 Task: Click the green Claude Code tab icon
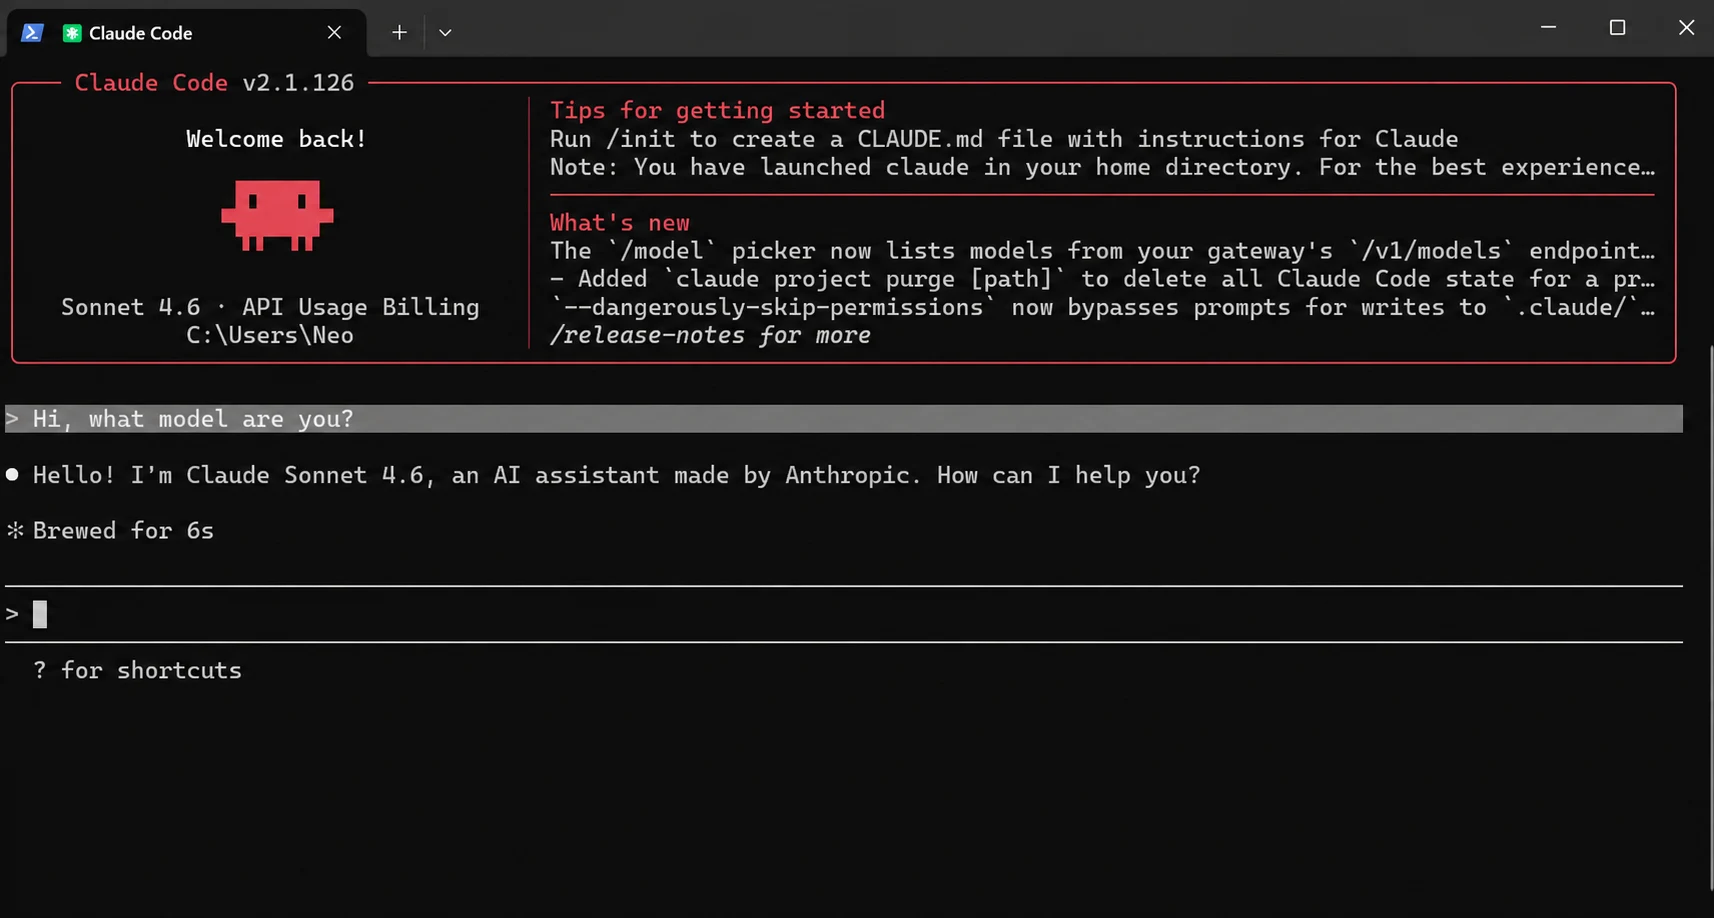pos(72,33)
